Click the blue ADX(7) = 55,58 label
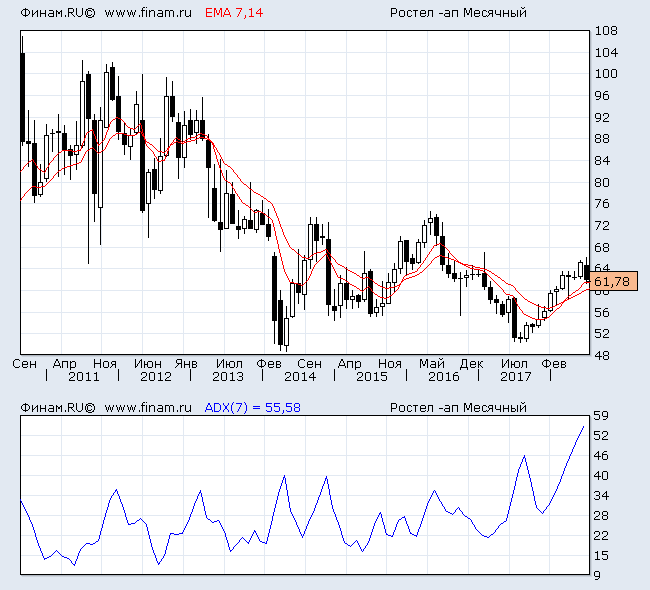 pyautogui.click(x=252, y=408)
